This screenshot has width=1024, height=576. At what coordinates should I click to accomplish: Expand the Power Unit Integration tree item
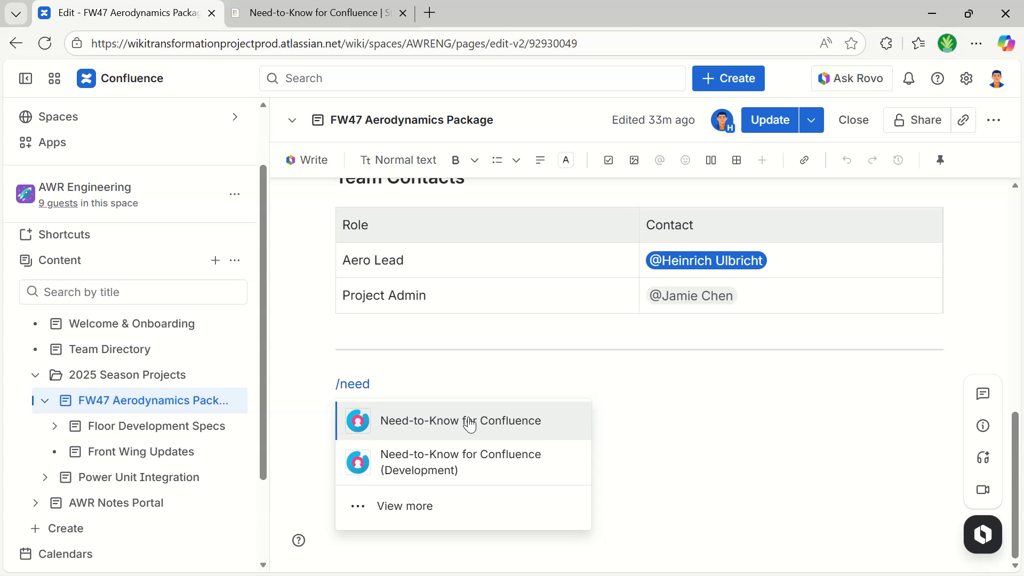45,478
